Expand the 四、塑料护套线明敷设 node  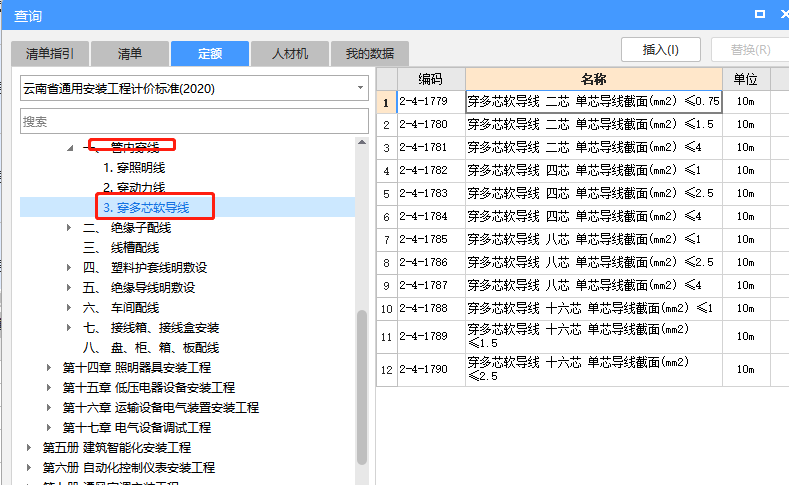[x=69, y=268]
